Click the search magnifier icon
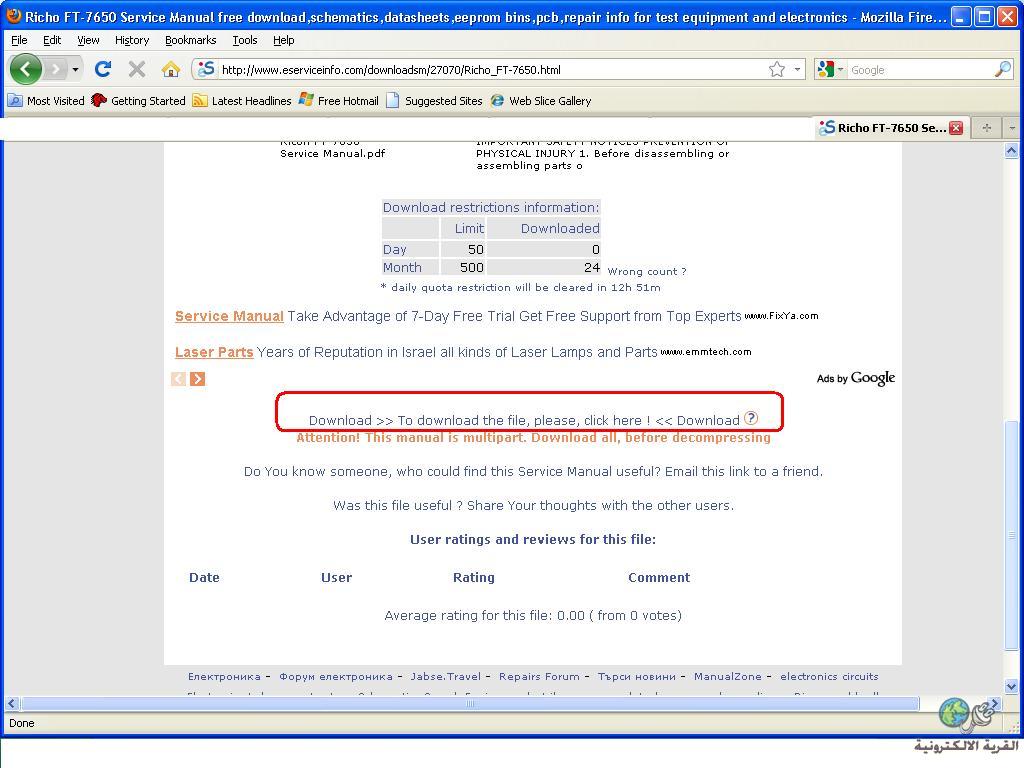The width and height of the screenshot is (1024, 768). tap(1002, 69)
